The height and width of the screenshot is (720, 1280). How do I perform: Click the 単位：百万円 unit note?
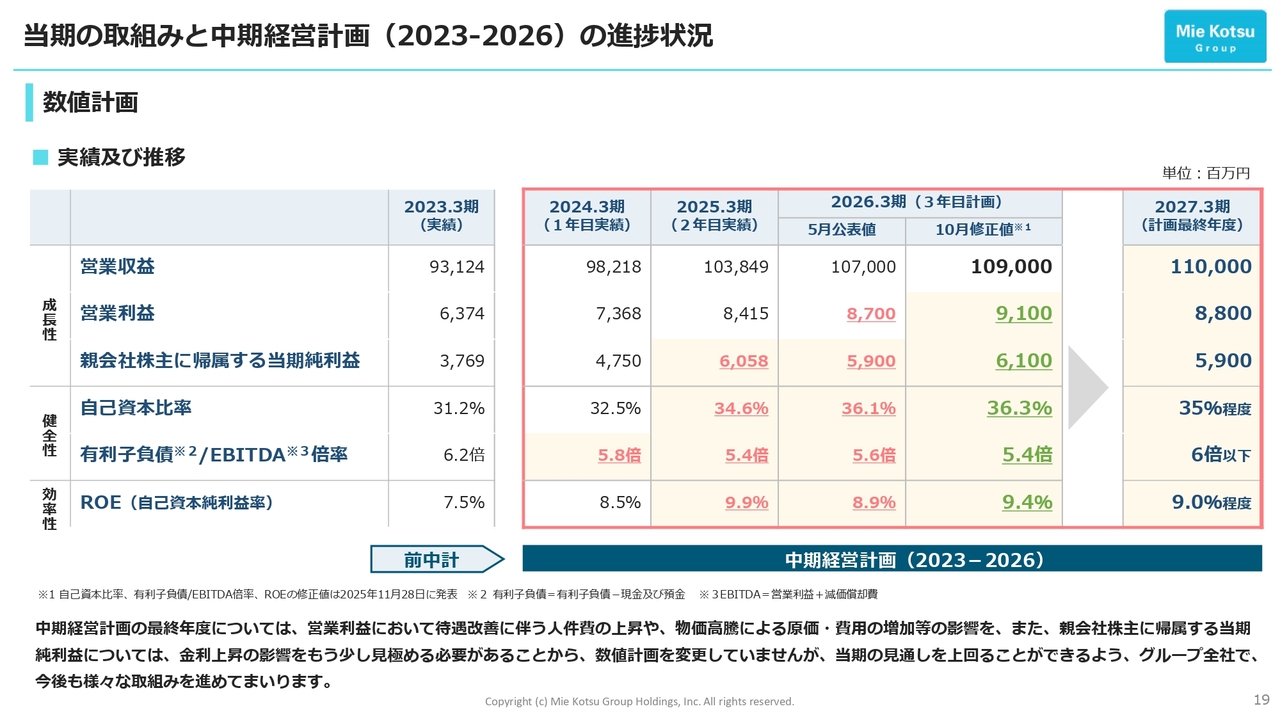(x=1205, y=173)
